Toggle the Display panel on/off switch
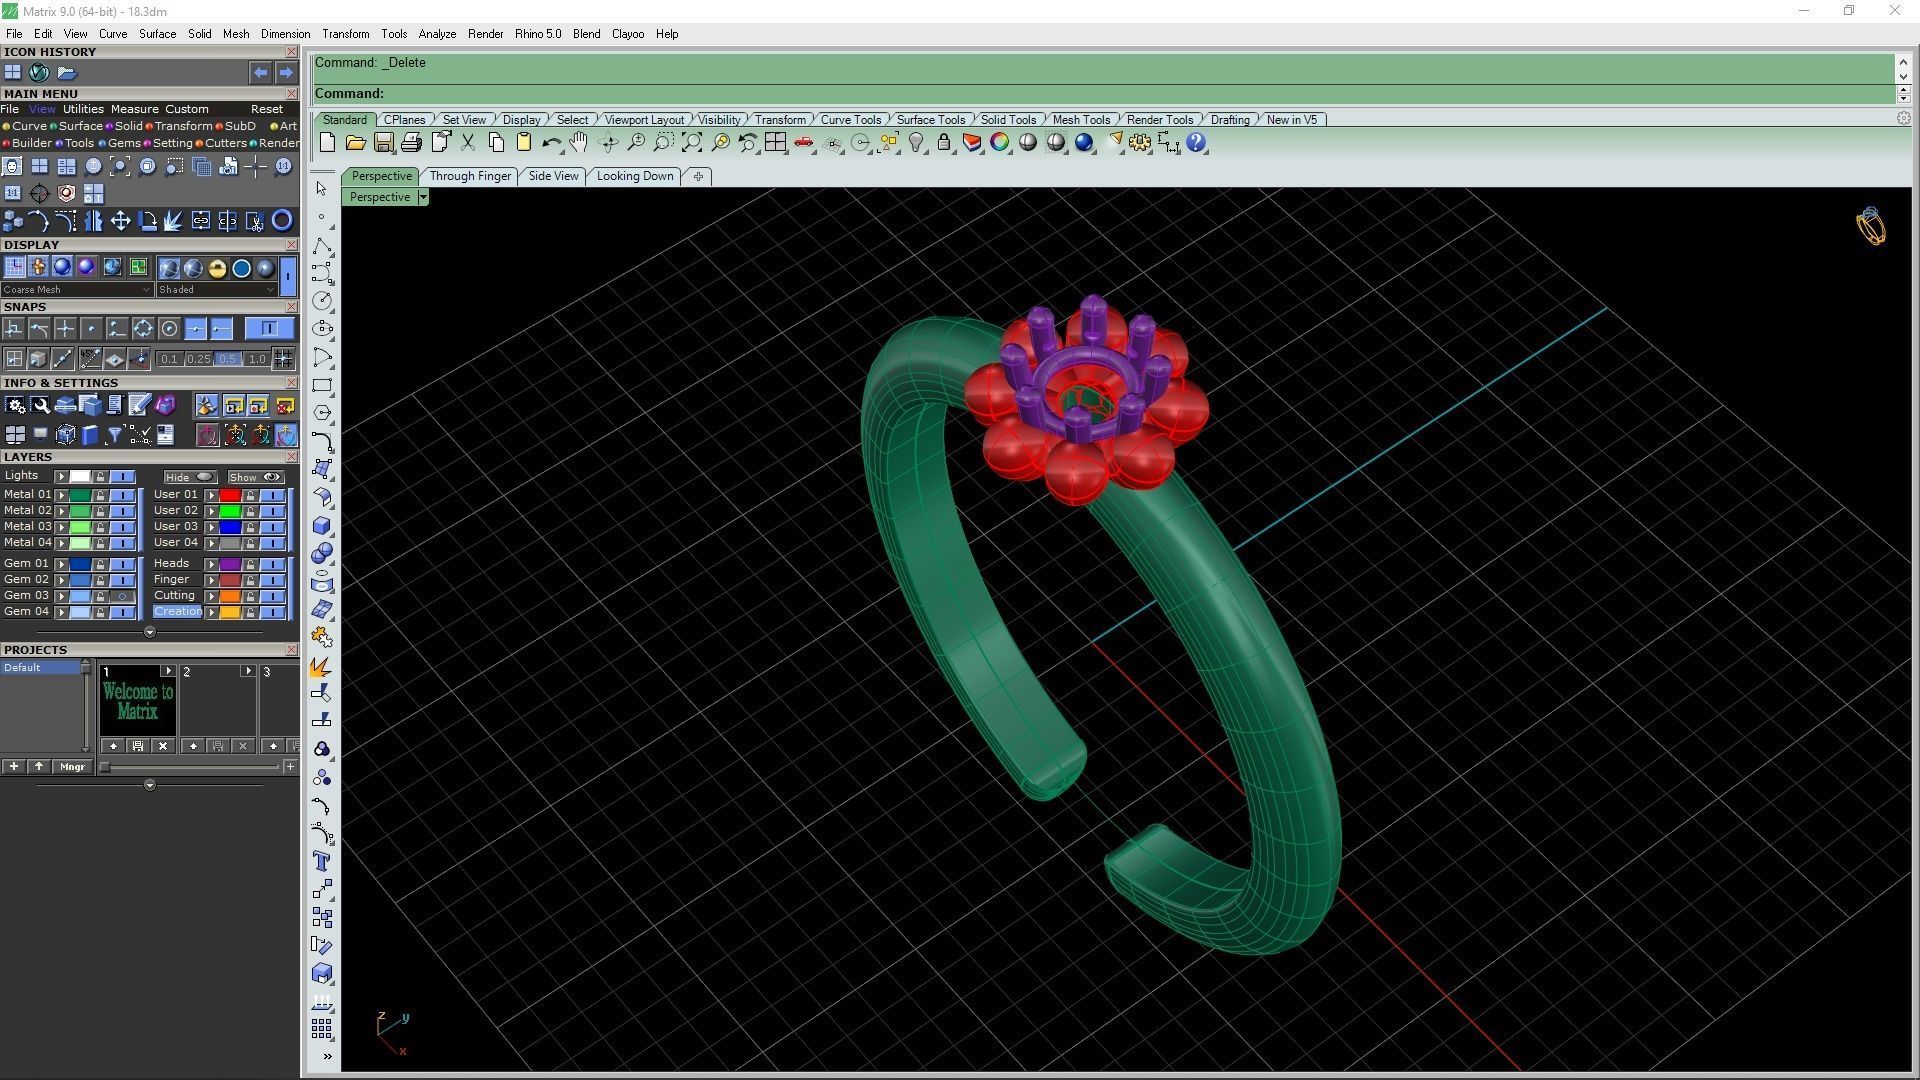 click(288, 274)
